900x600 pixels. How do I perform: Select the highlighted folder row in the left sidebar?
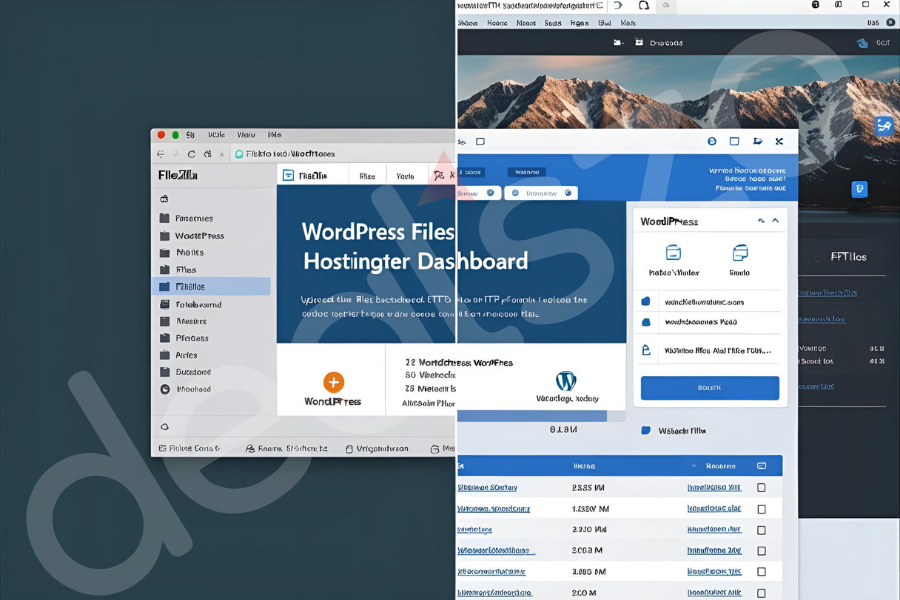[x=211, y=287]
